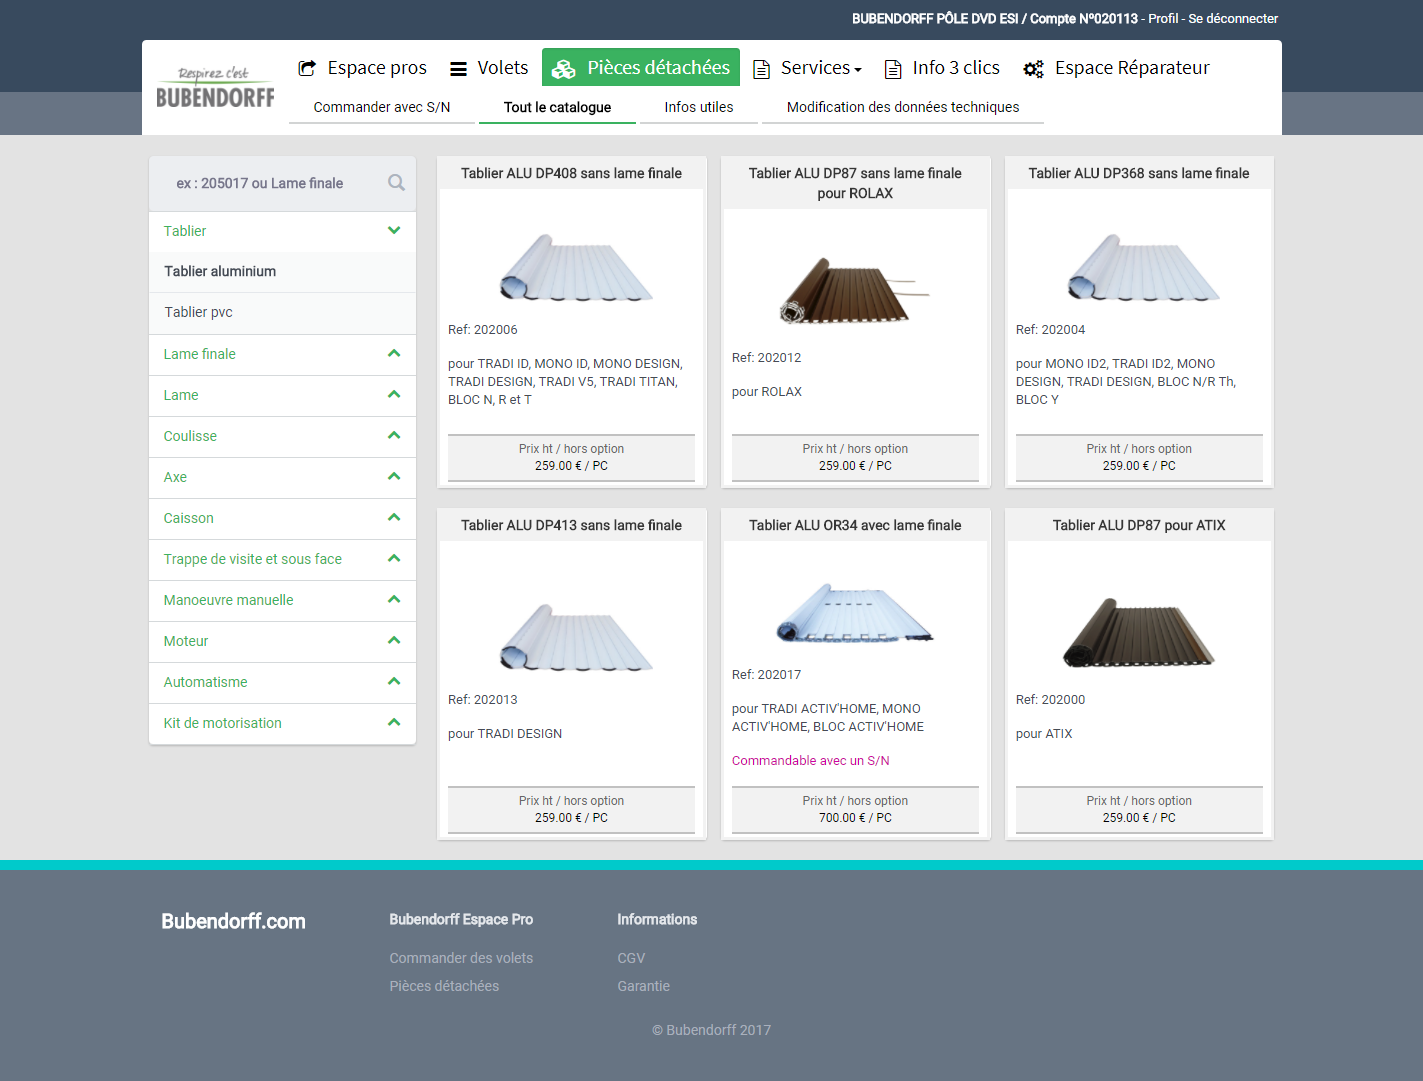Click the catalogue search input field
Viewport: 1423px width, 1081px height.
pos(260,183)
